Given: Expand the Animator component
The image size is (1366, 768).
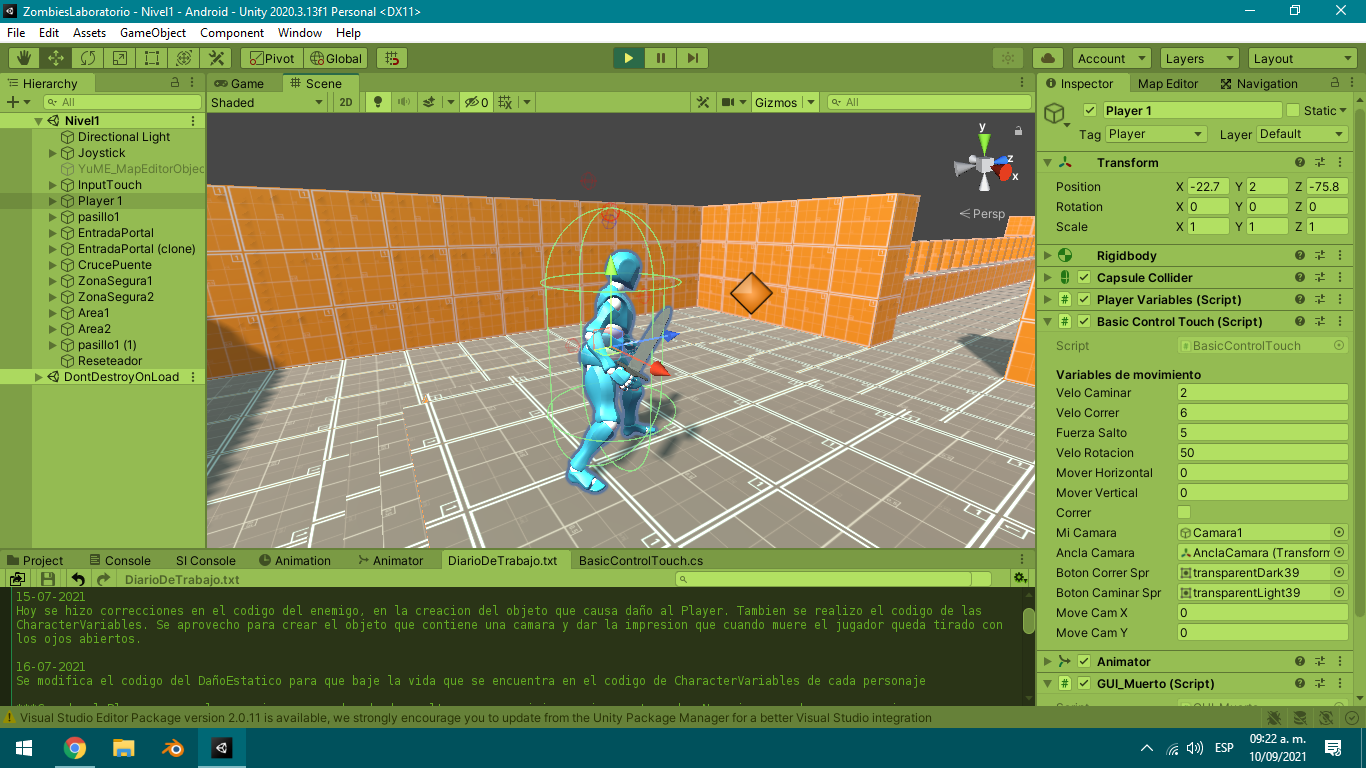Looking at the screenshot, I should 1047,662.
